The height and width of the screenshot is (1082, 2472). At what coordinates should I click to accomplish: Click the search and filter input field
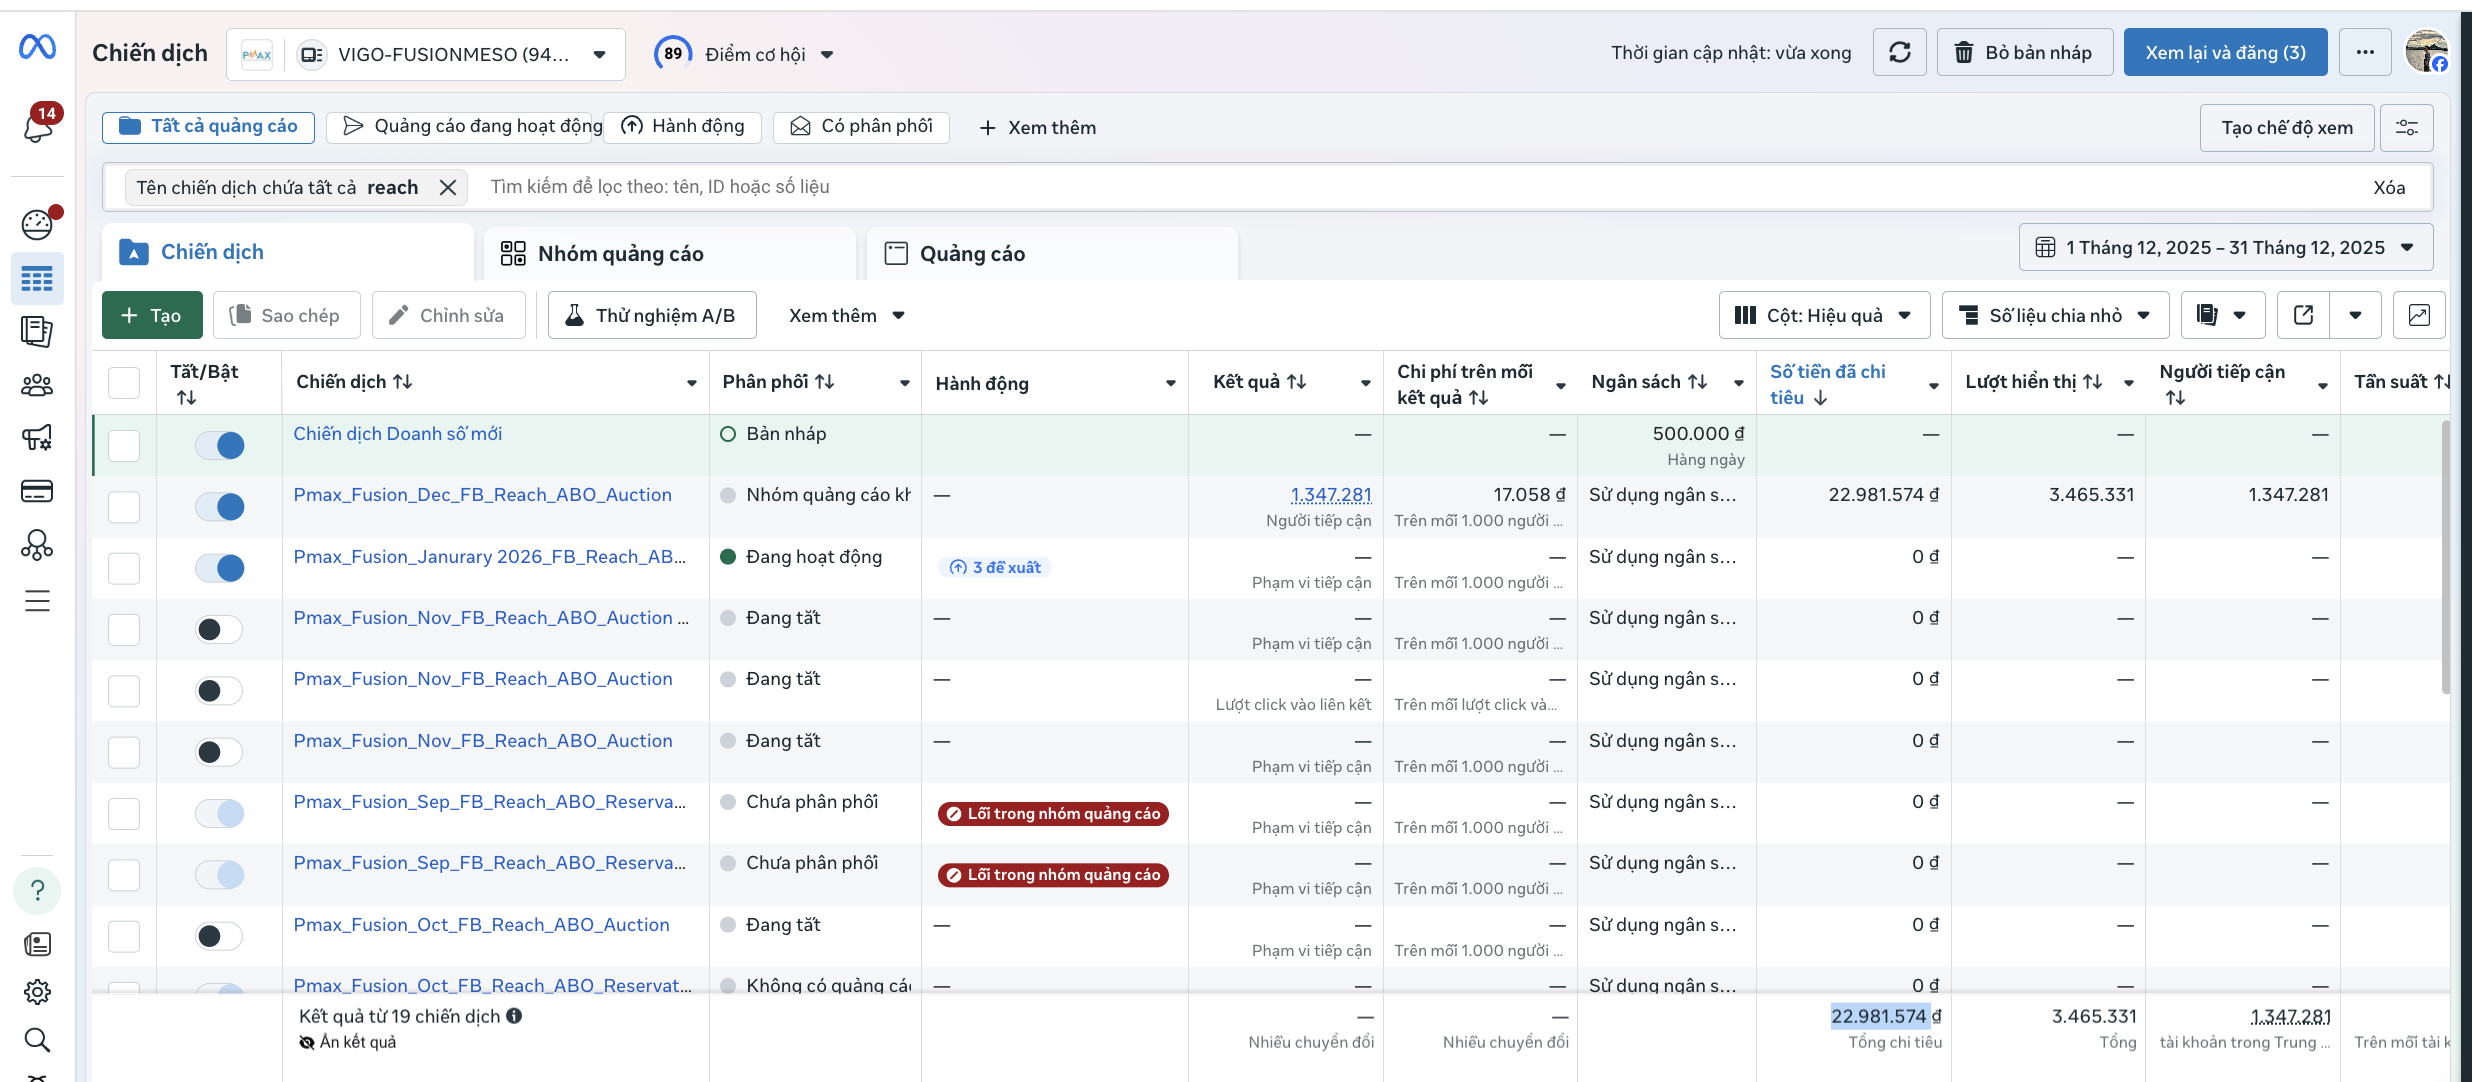[900, 187]
